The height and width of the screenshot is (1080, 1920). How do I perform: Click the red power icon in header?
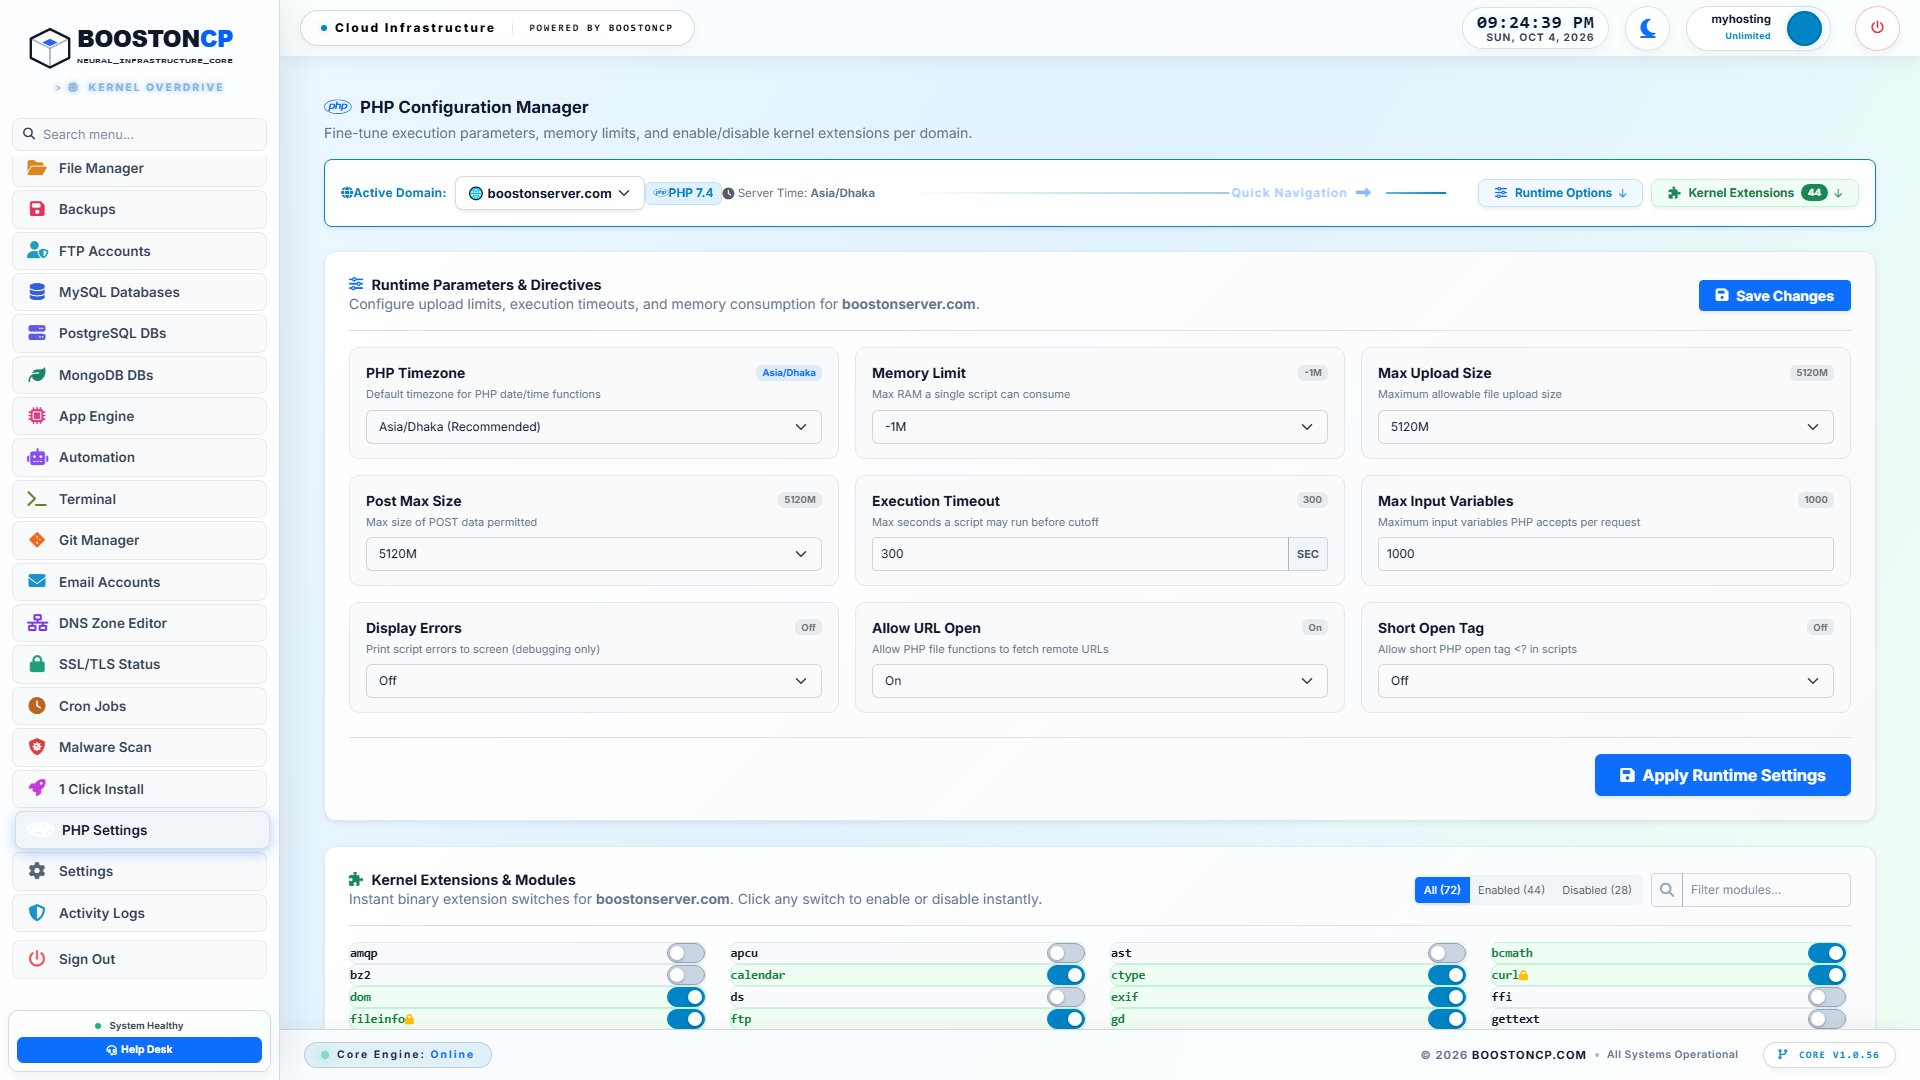1877,28
